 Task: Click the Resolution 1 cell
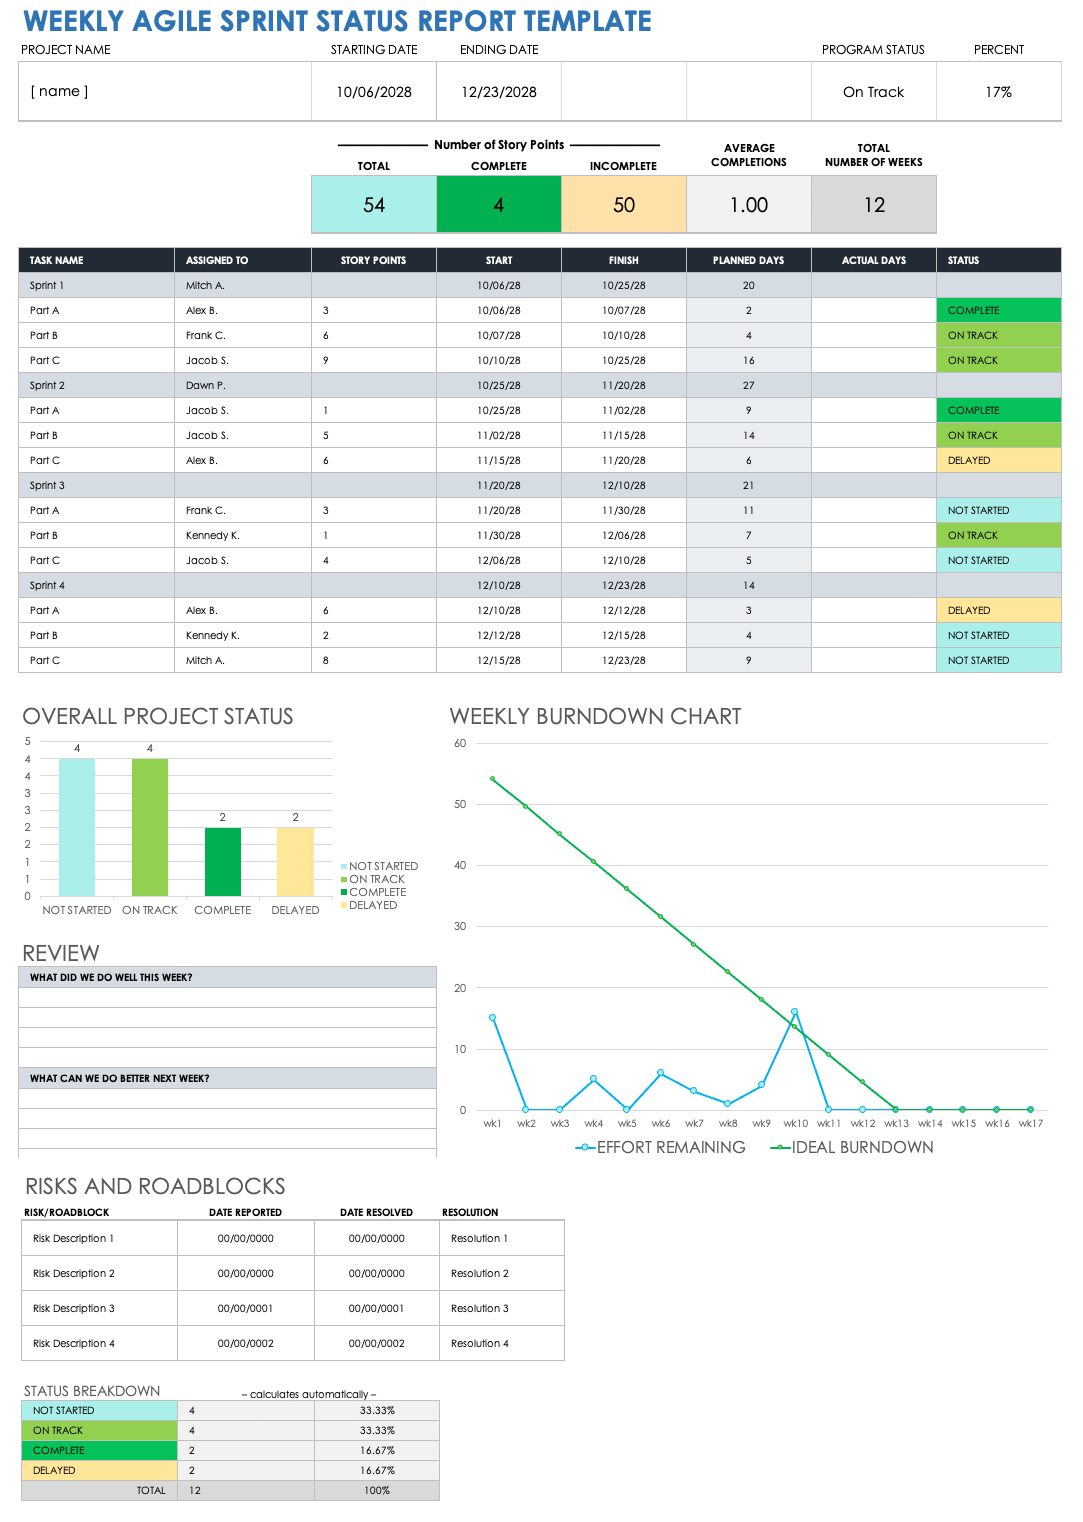[501, 1238]
